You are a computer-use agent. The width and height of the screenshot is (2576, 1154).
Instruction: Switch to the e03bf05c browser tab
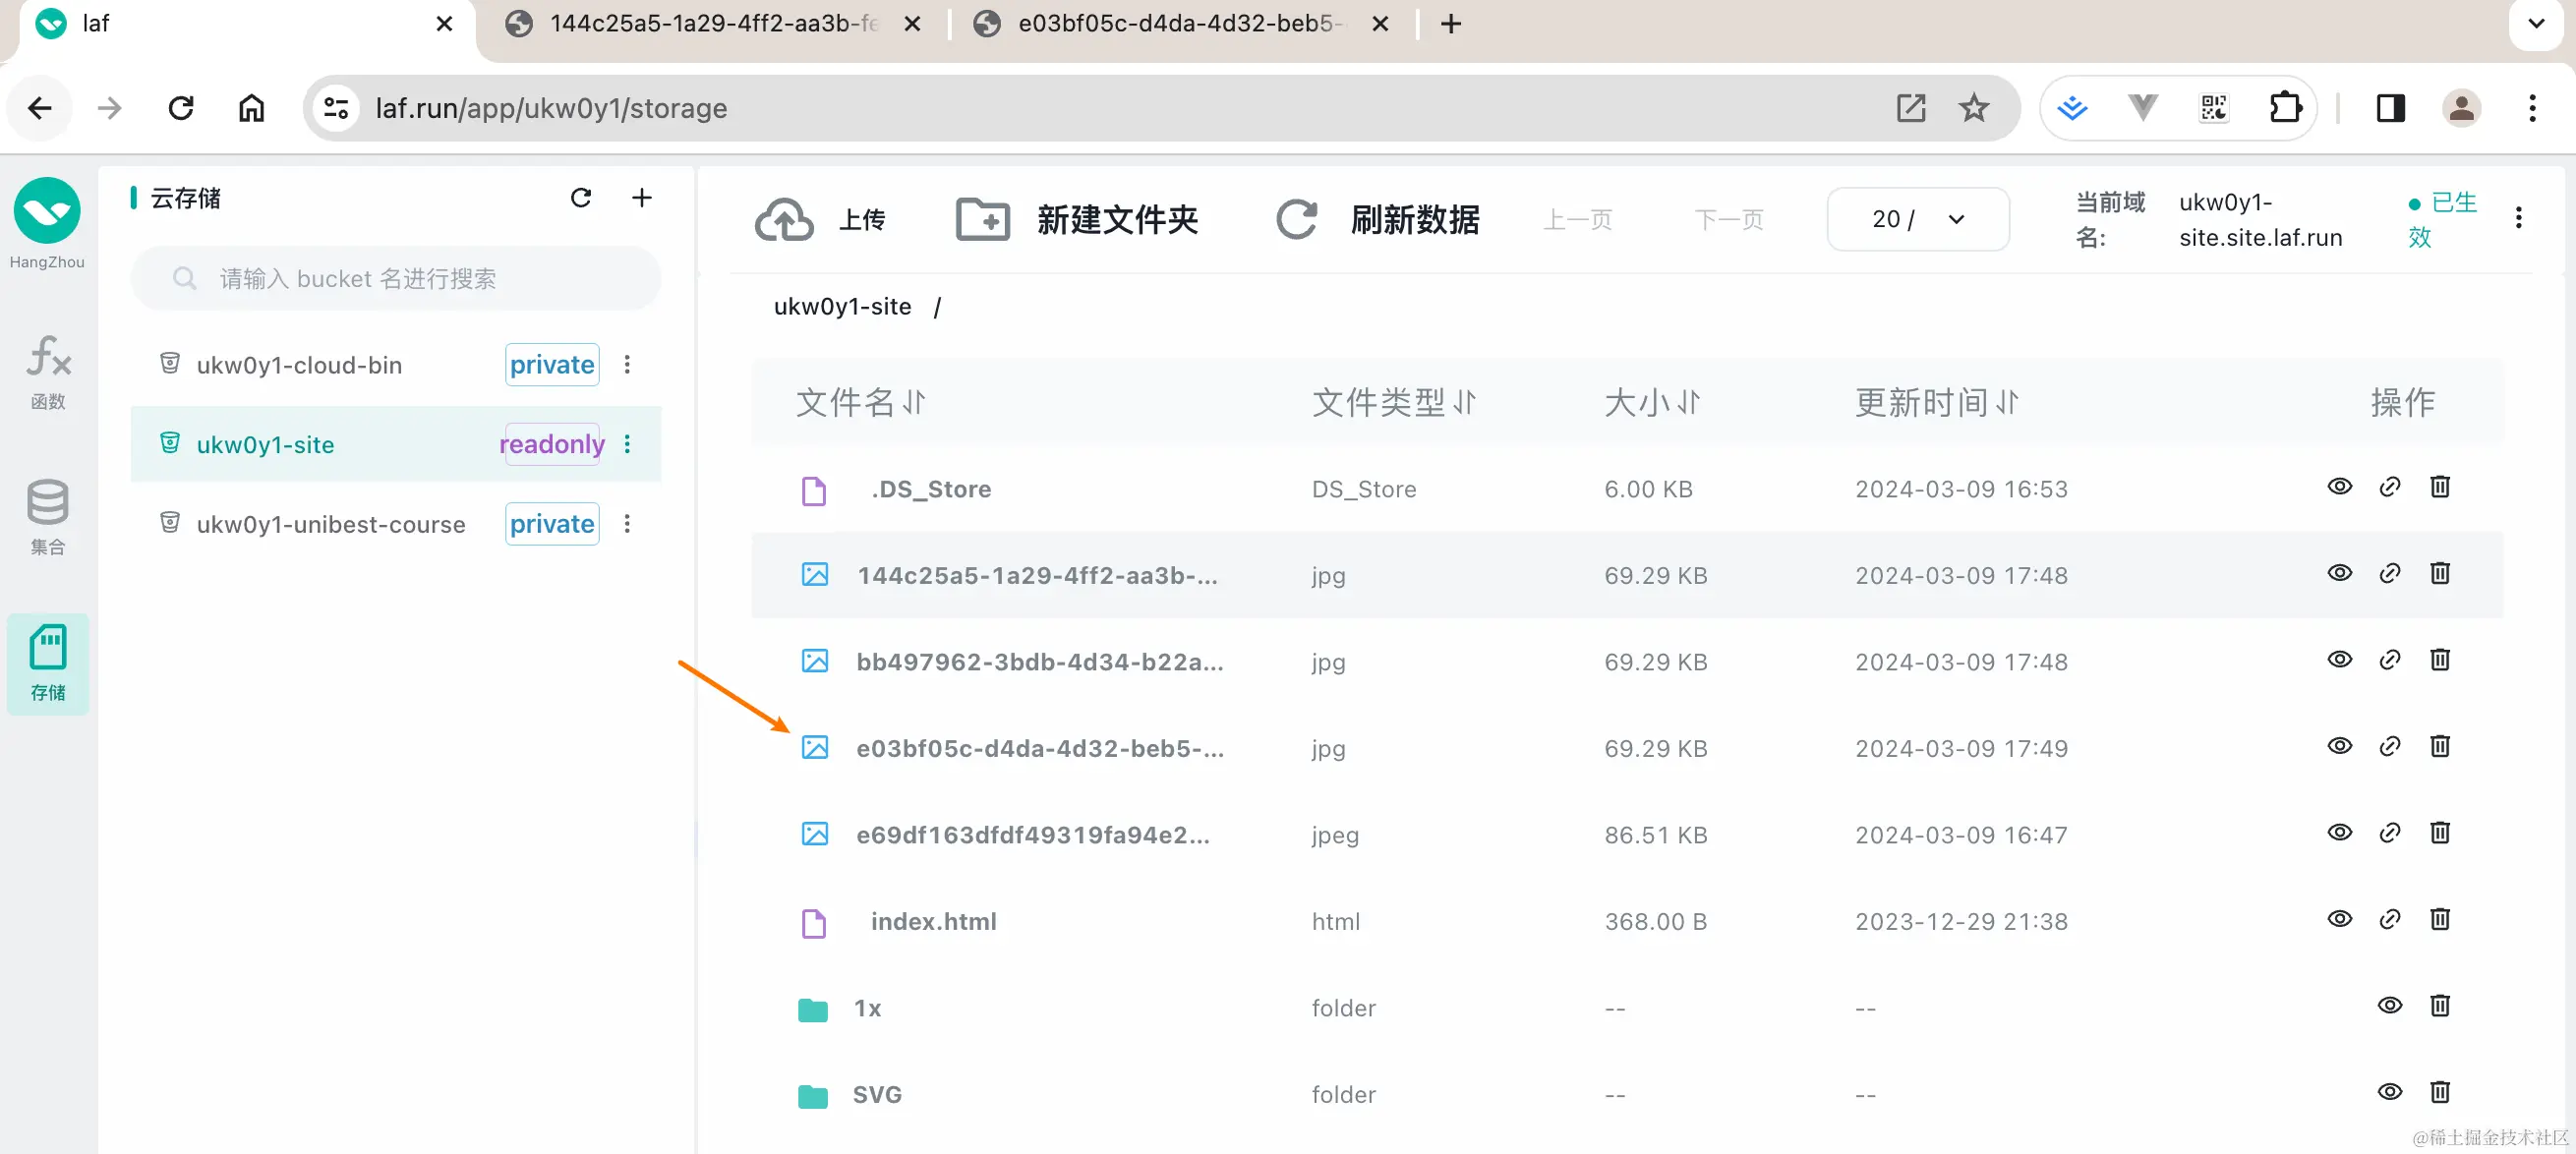pyautogui.click(x=1175, y=24)
